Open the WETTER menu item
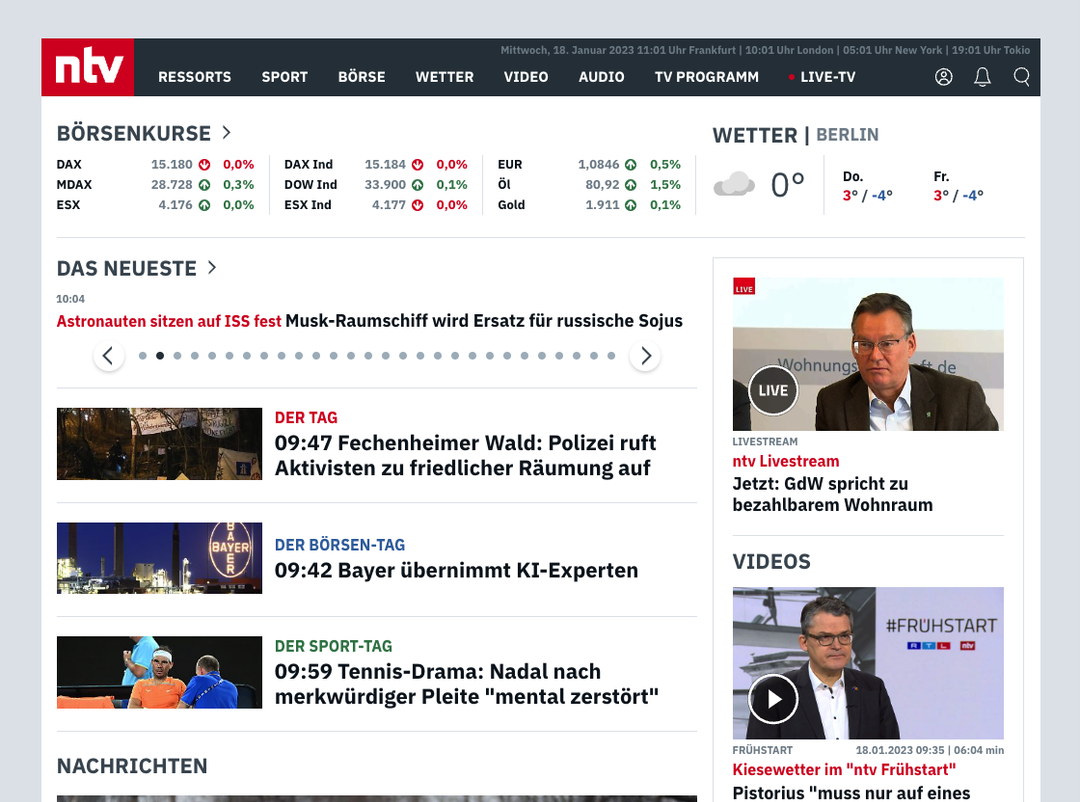Image resolution: width=1080 pixels, height=802 pixels. tap(444, 77)
